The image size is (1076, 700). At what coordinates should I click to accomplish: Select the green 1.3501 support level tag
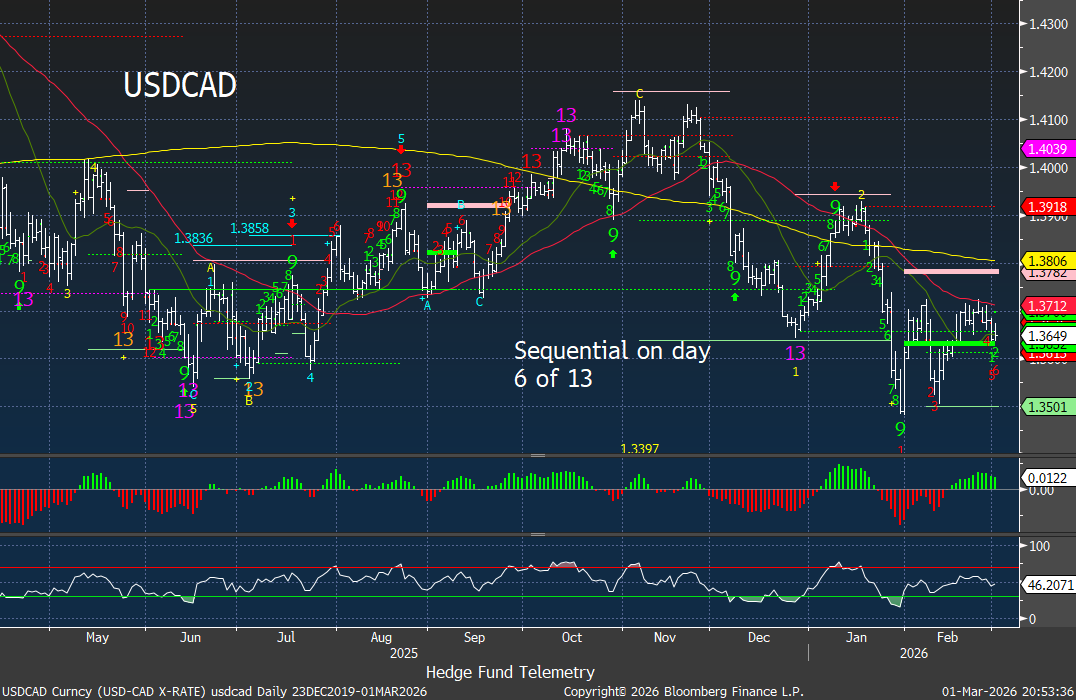pos(1046,406)
